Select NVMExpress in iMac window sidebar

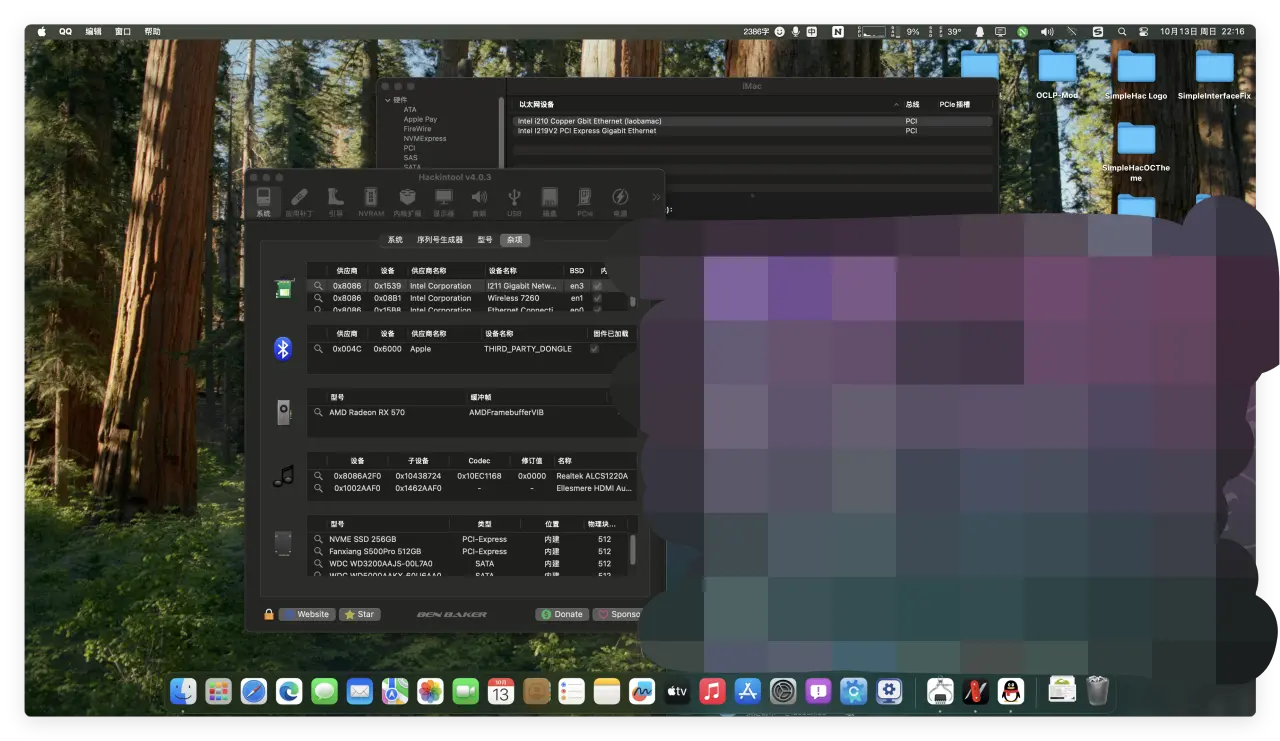[x=425, y=139]
